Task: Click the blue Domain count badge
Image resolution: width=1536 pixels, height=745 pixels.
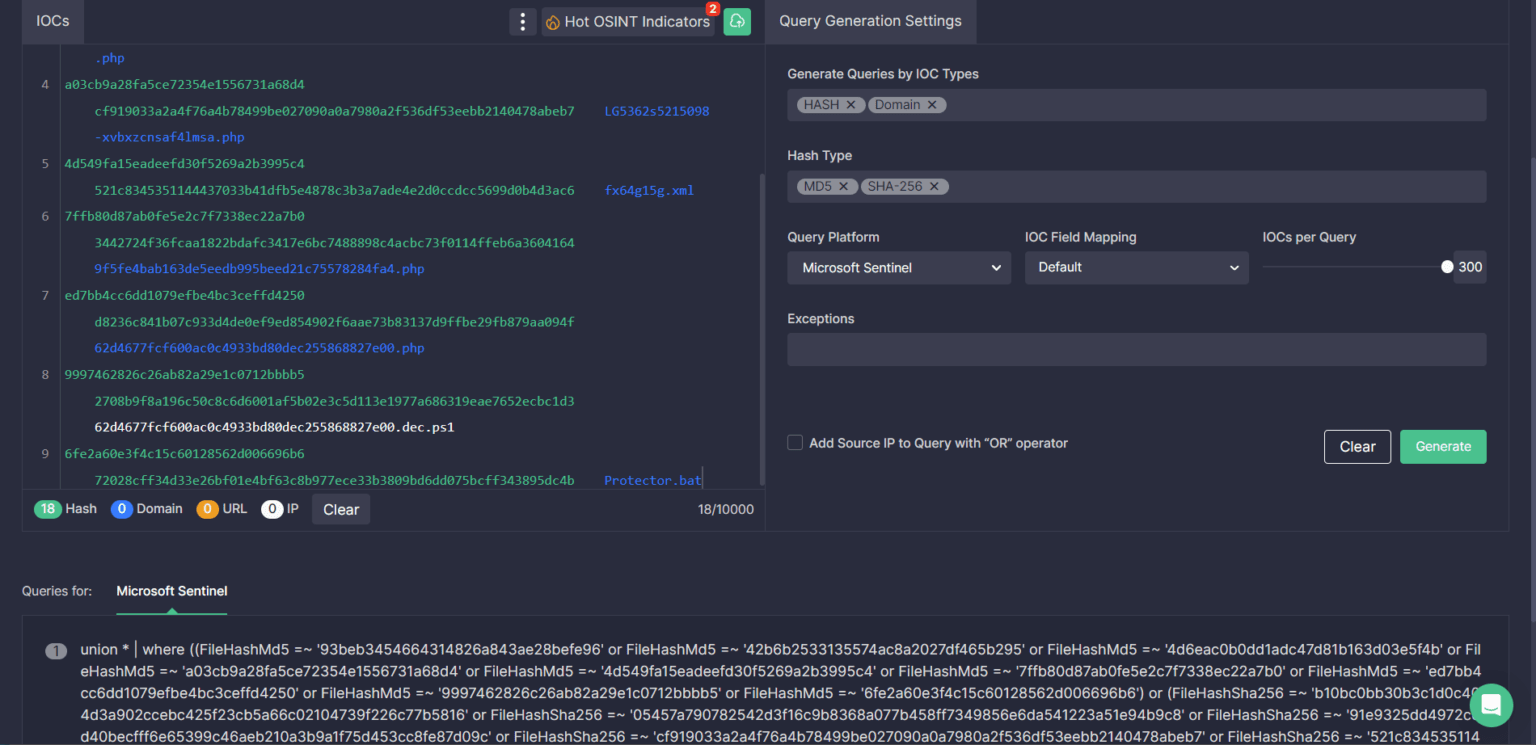Action: [x=122, y=509]
